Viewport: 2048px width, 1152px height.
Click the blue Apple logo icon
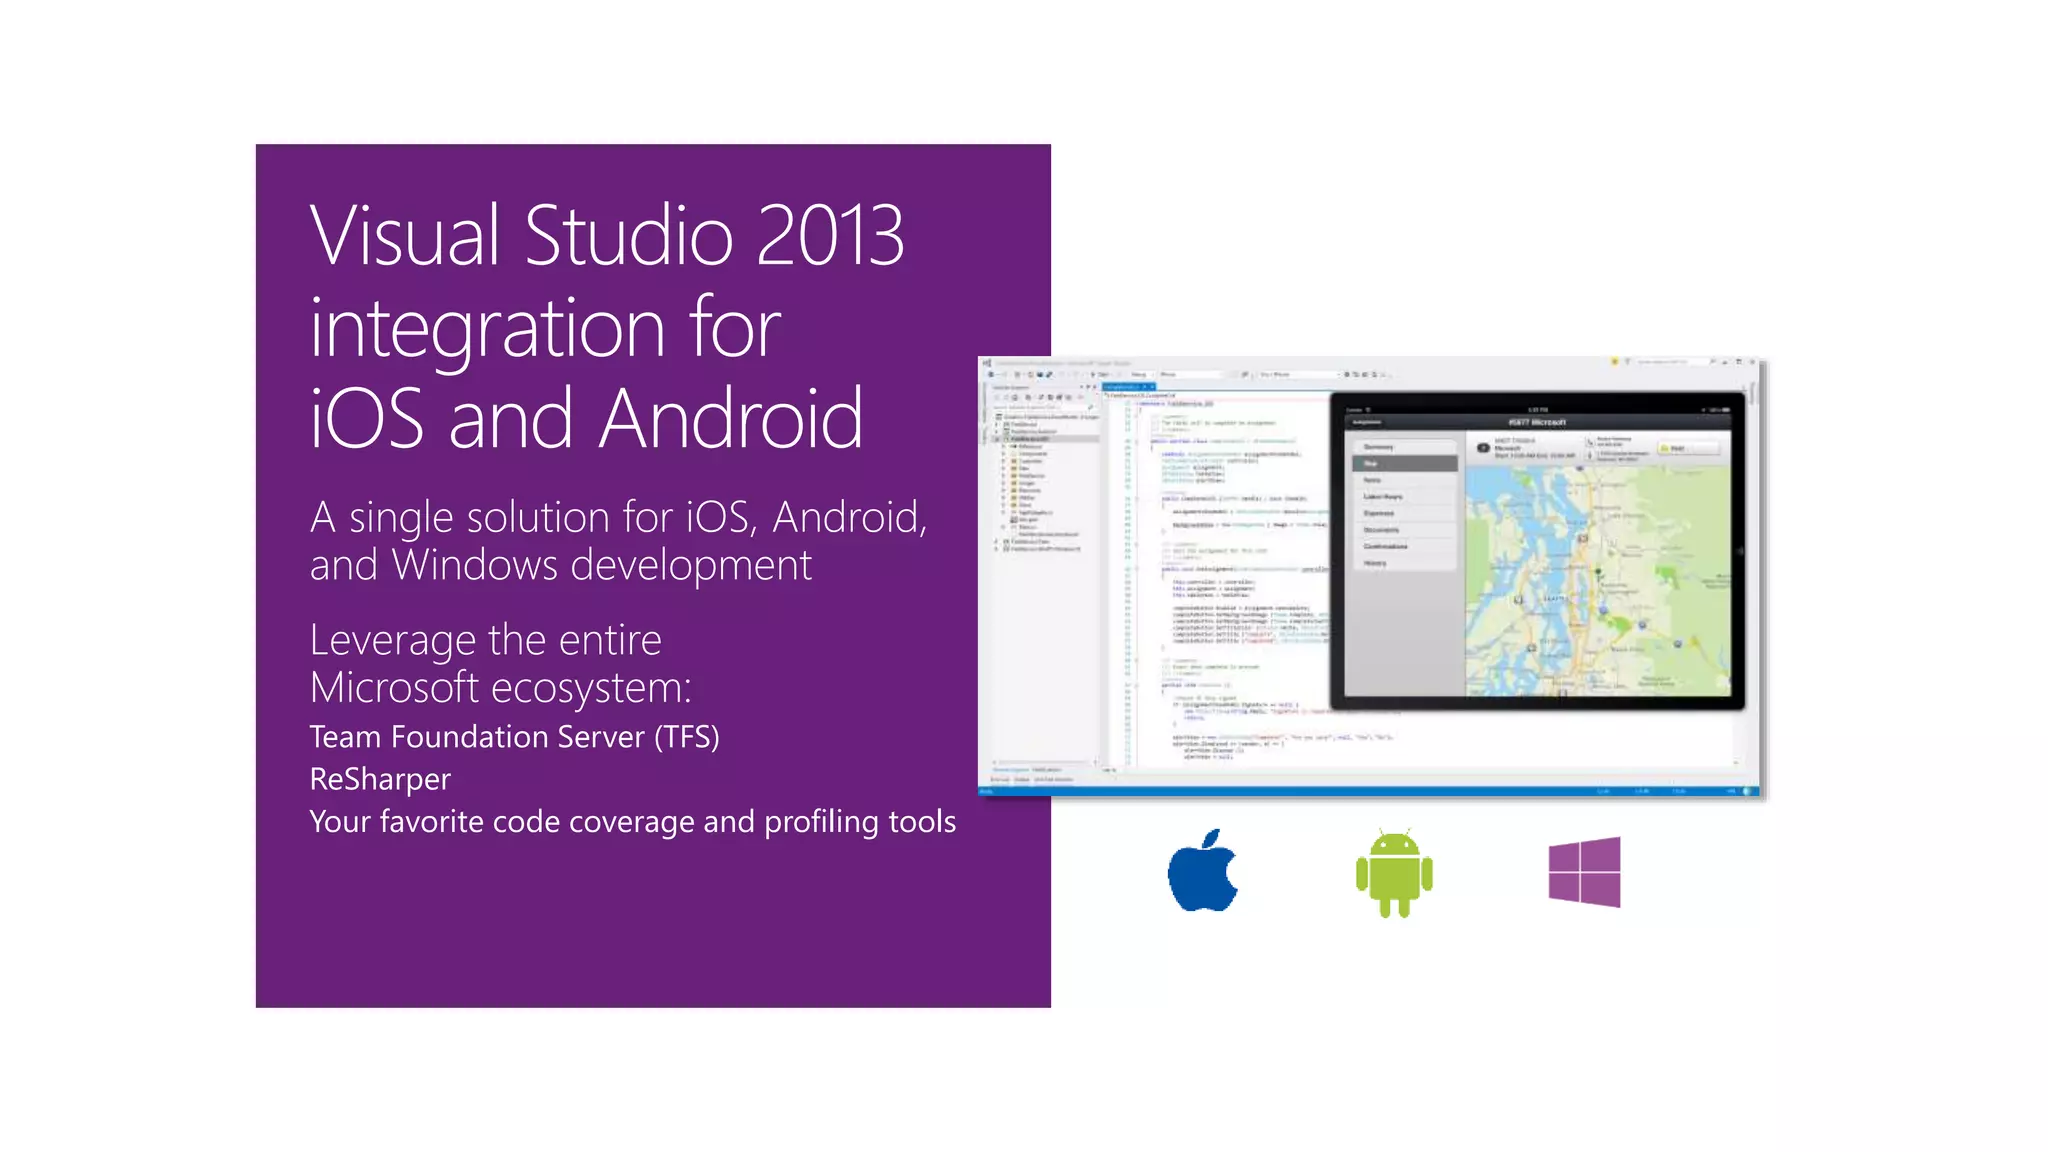click(x=1203, y=870)
